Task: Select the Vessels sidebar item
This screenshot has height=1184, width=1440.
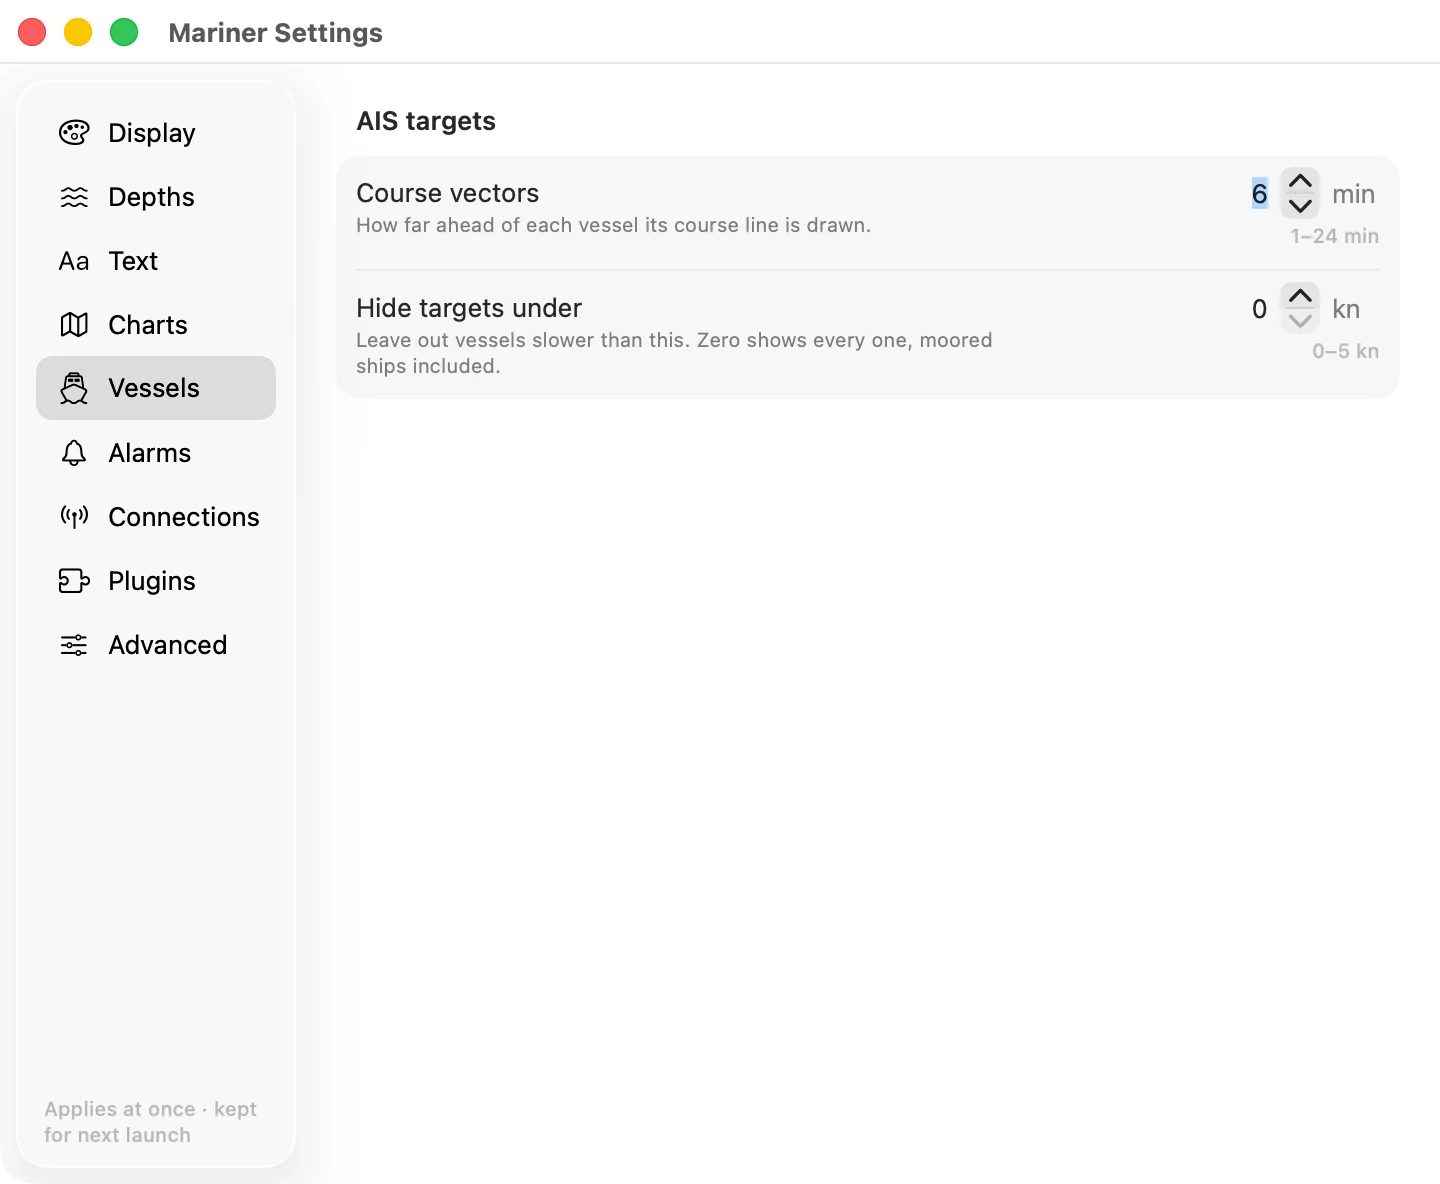Action: pyautogui.click(x=156, y=388)
